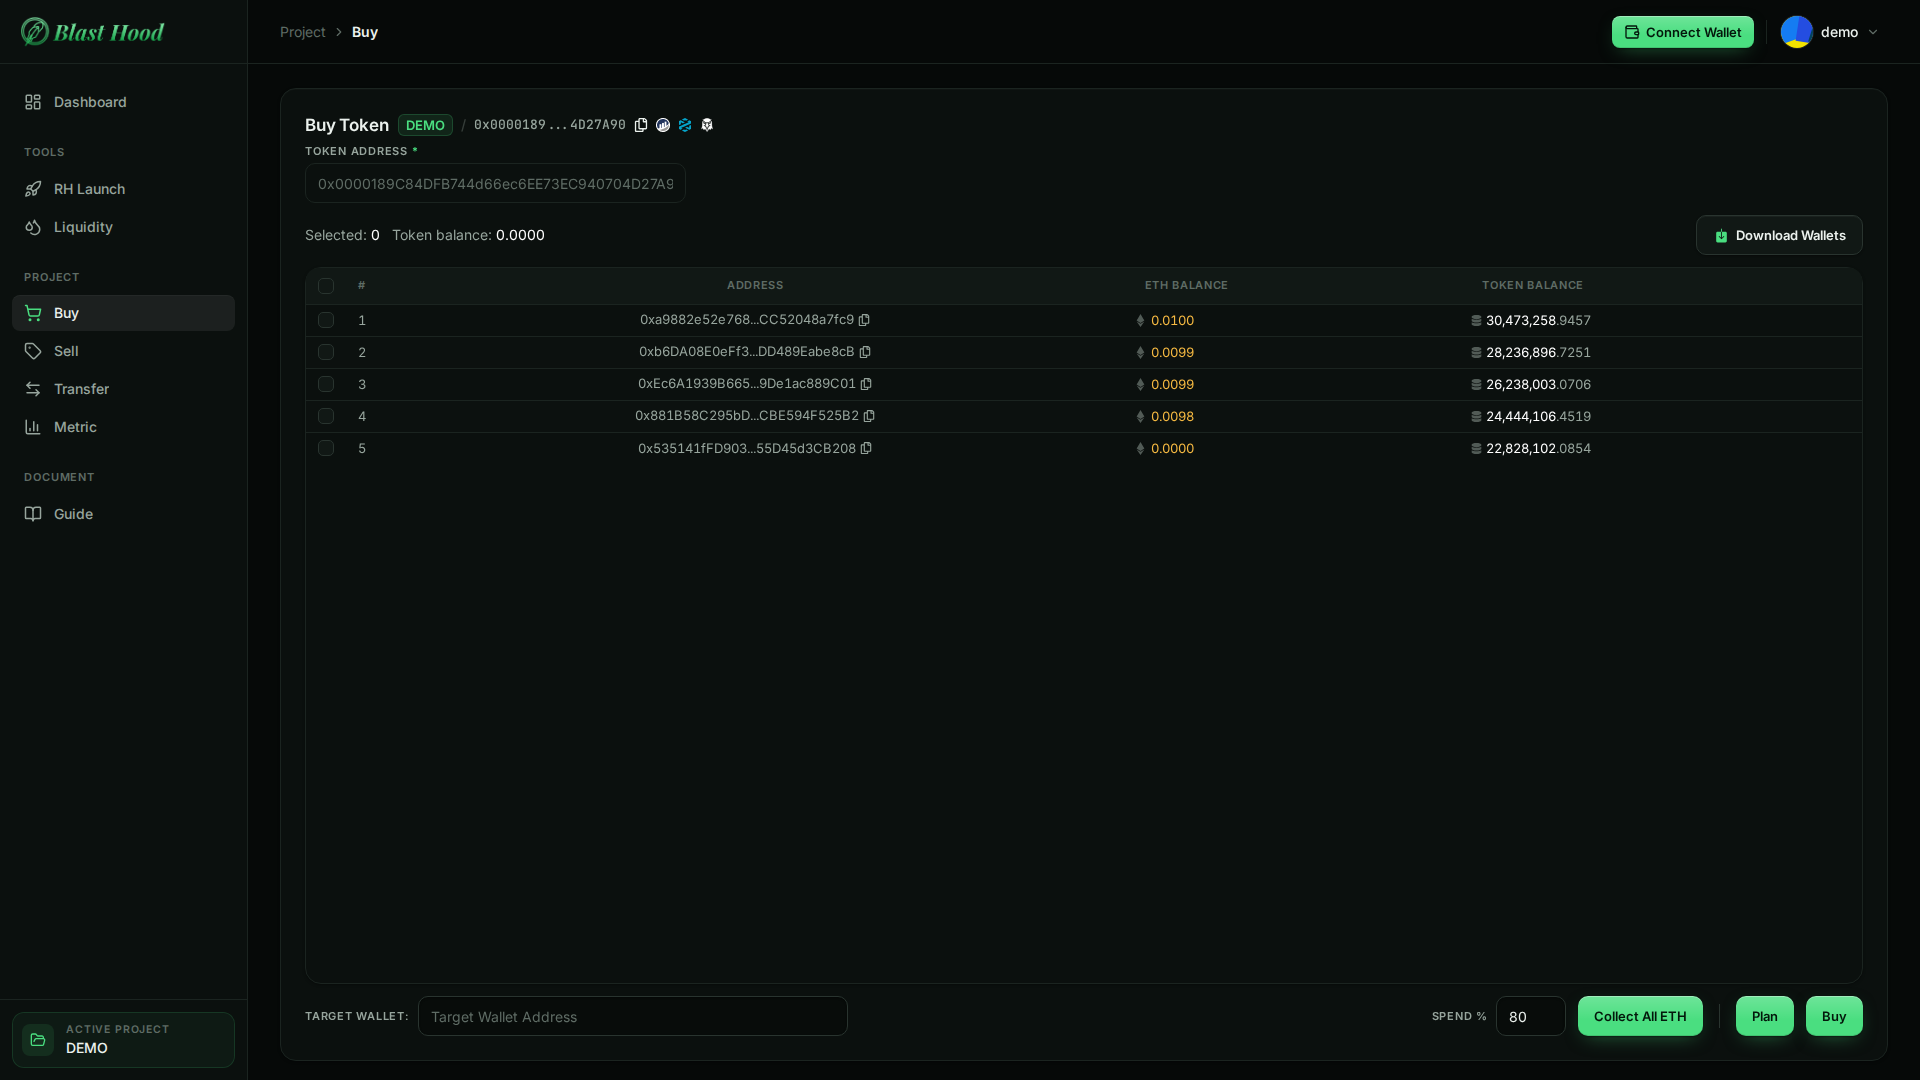
Task: Open Dashboard from the sidebar
Action: coord(123,102)
